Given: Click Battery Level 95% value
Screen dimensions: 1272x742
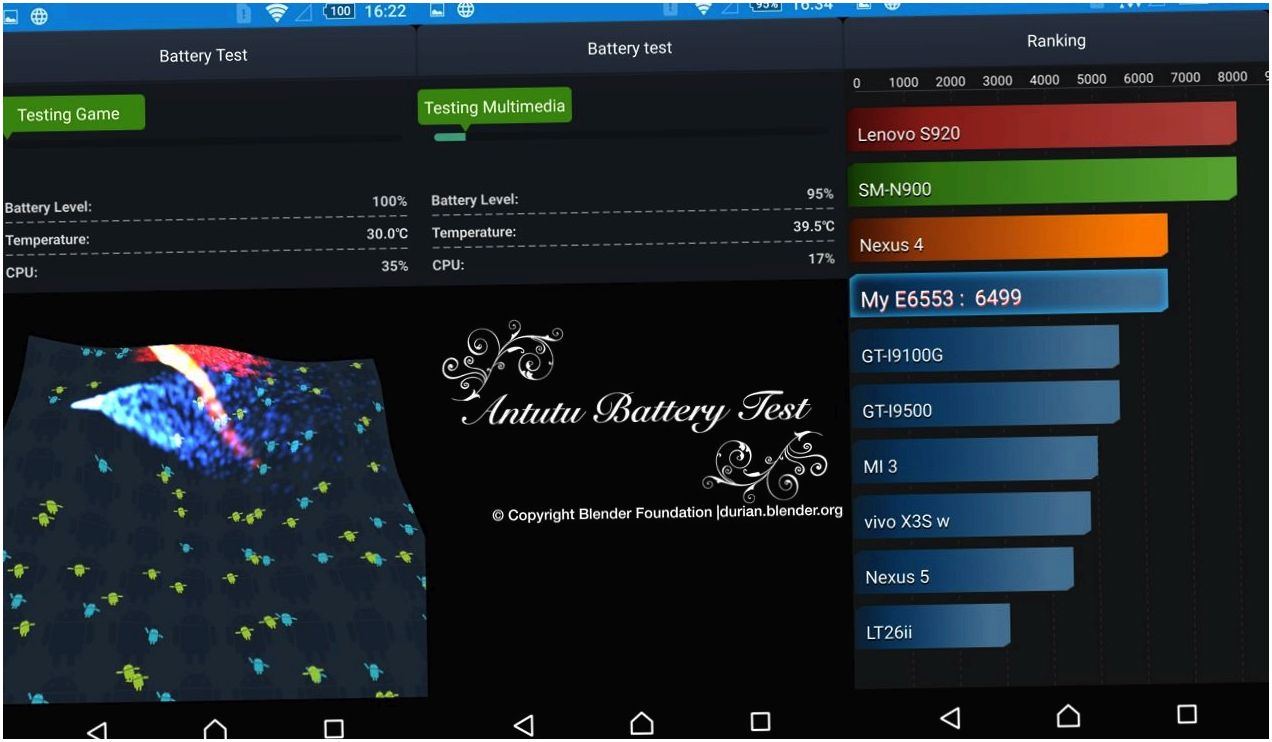Looking at the screenshot, I should pyautogui.click(x=820, y=194).
